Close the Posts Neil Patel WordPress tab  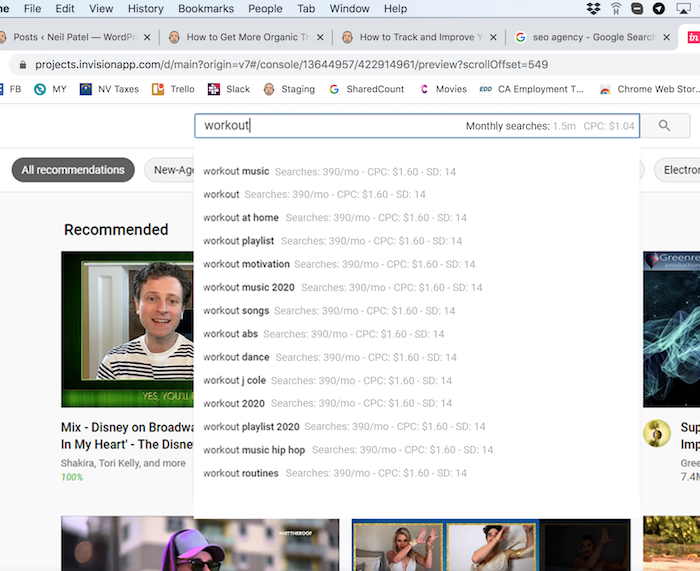tap(147, 38)
